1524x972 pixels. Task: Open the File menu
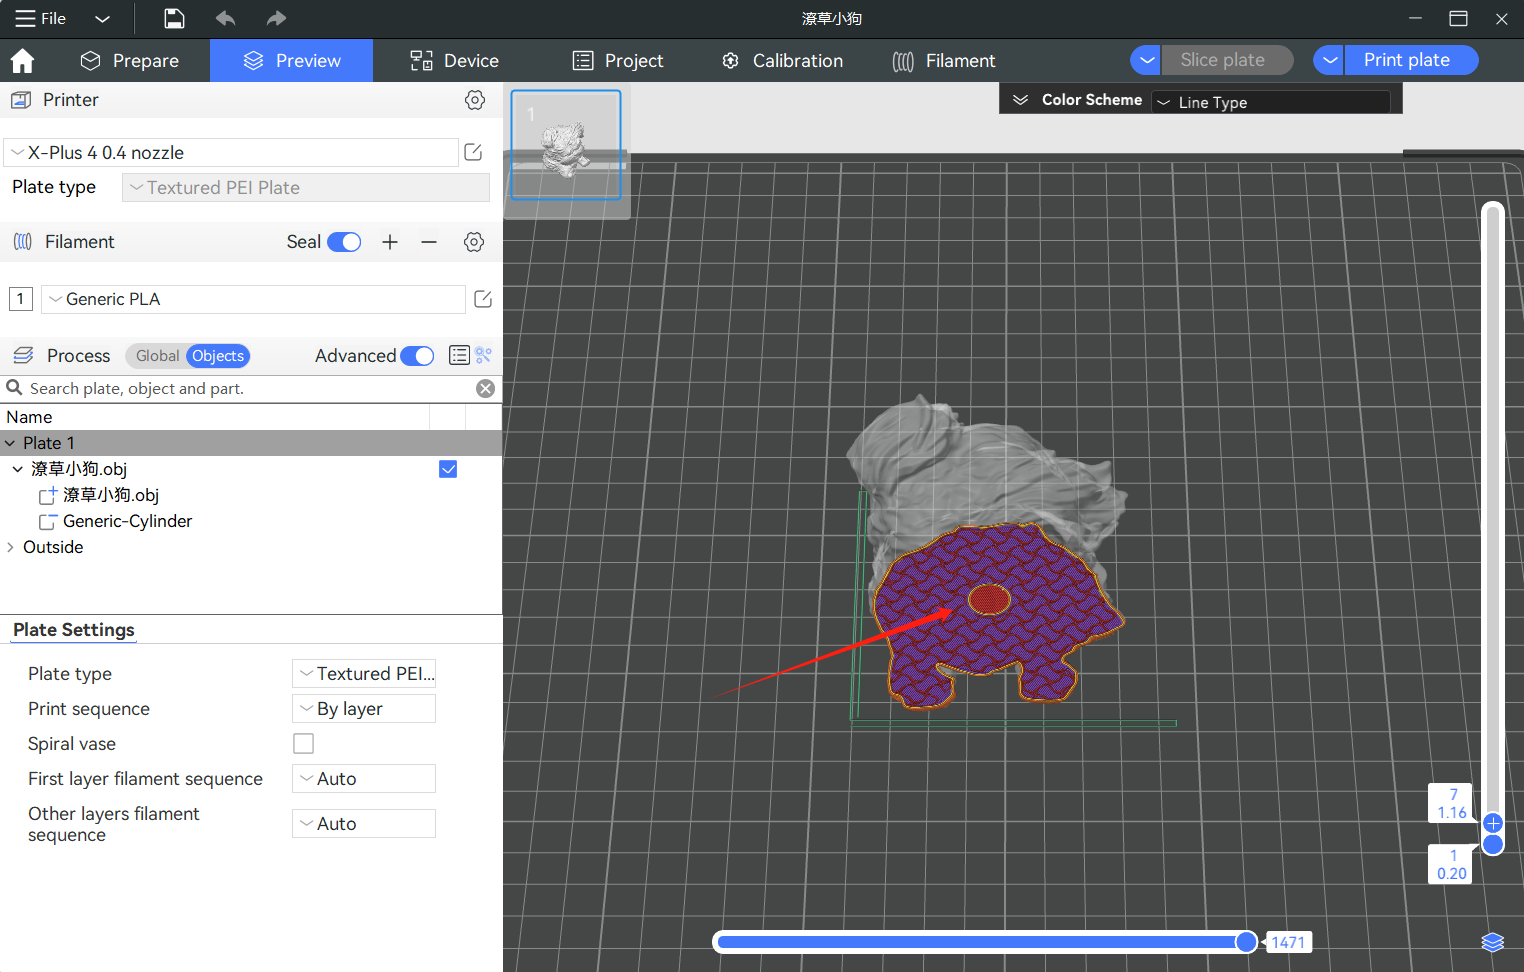41,18
